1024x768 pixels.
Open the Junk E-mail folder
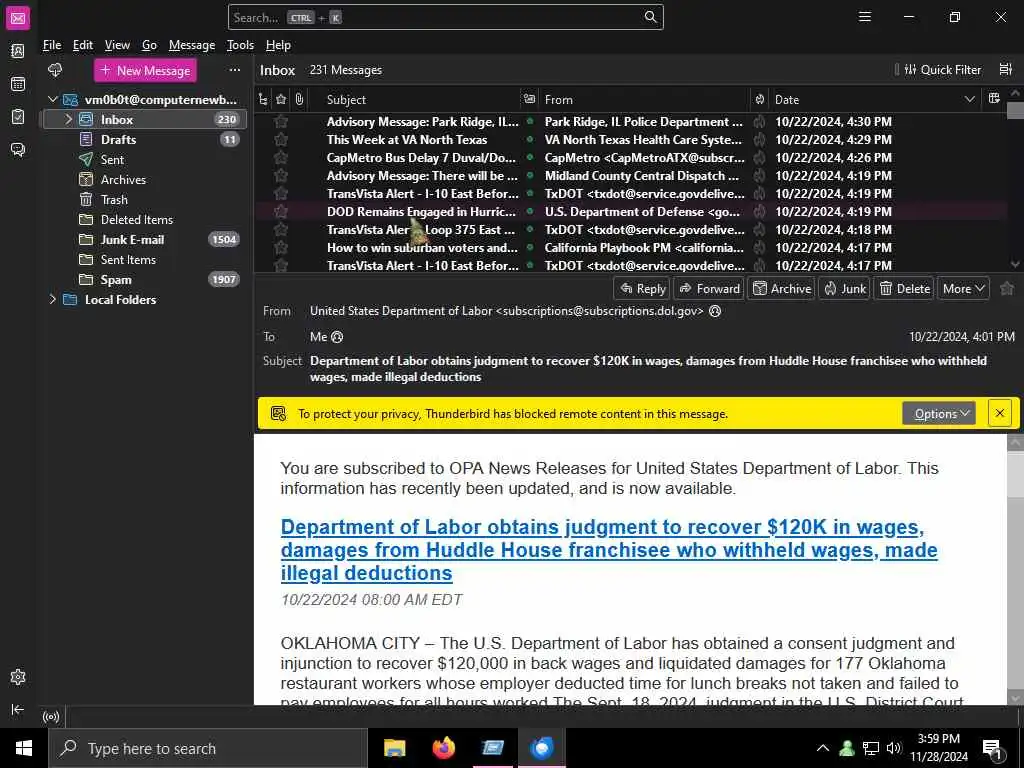145,240
